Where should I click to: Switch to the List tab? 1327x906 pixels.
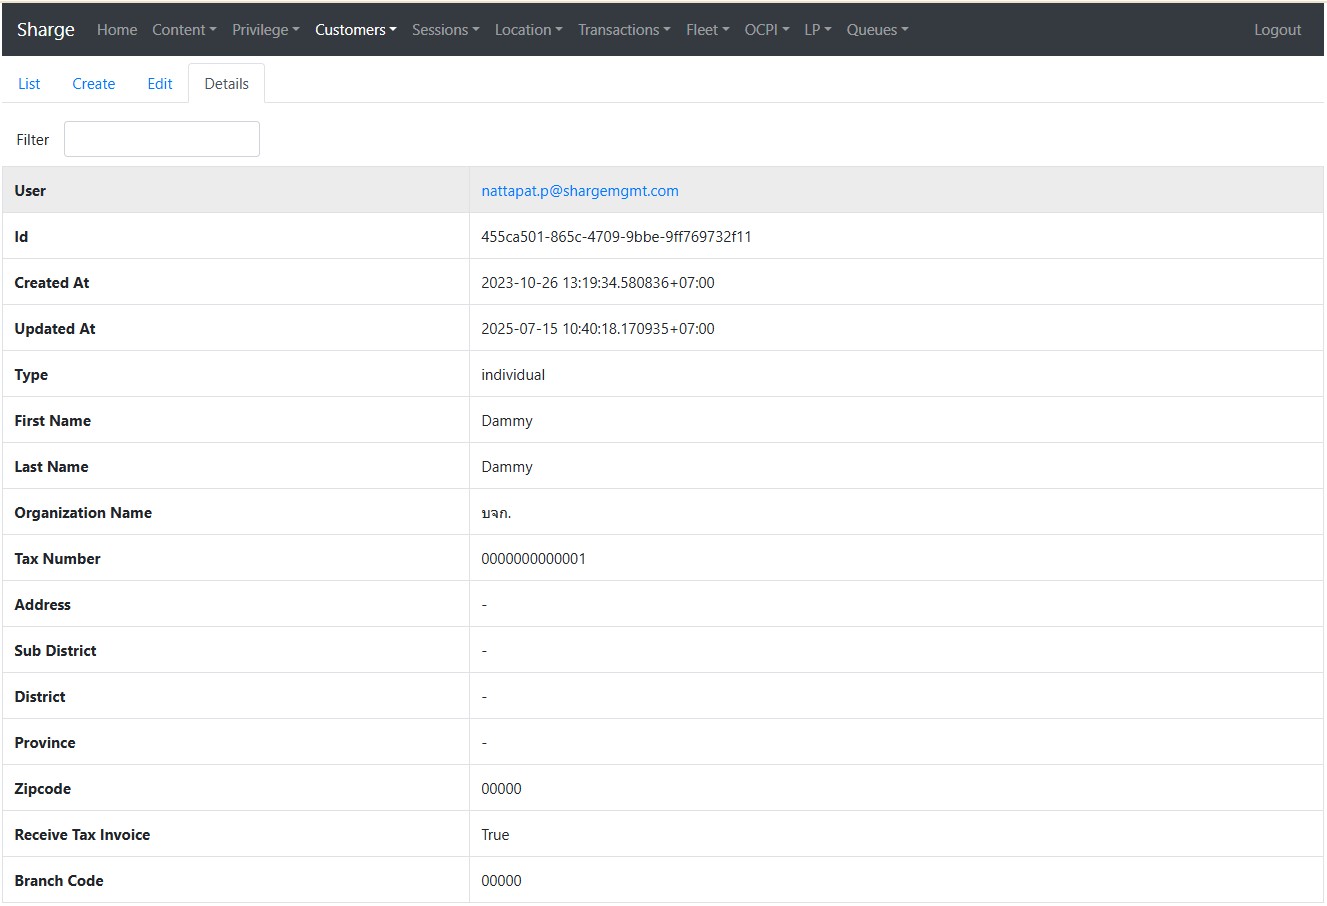pyautogui.click(x=29, y=84)
